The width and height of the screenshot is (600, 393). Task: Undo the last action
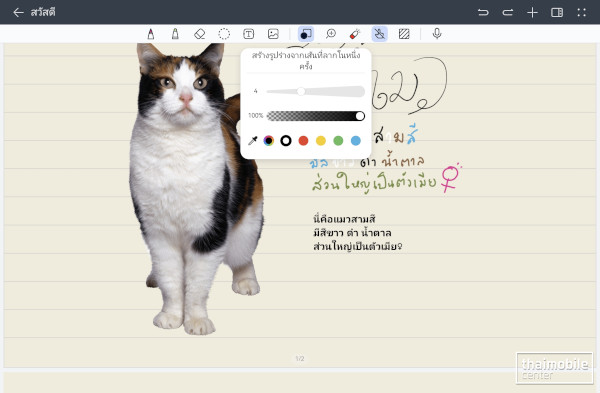(483, 12)
